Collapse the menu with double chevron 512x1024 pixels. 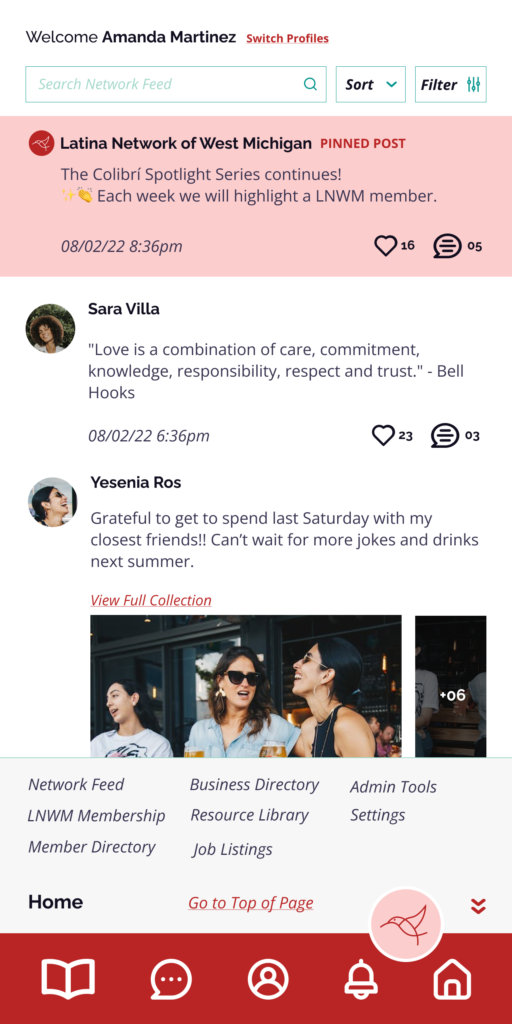tap(478, 906)
